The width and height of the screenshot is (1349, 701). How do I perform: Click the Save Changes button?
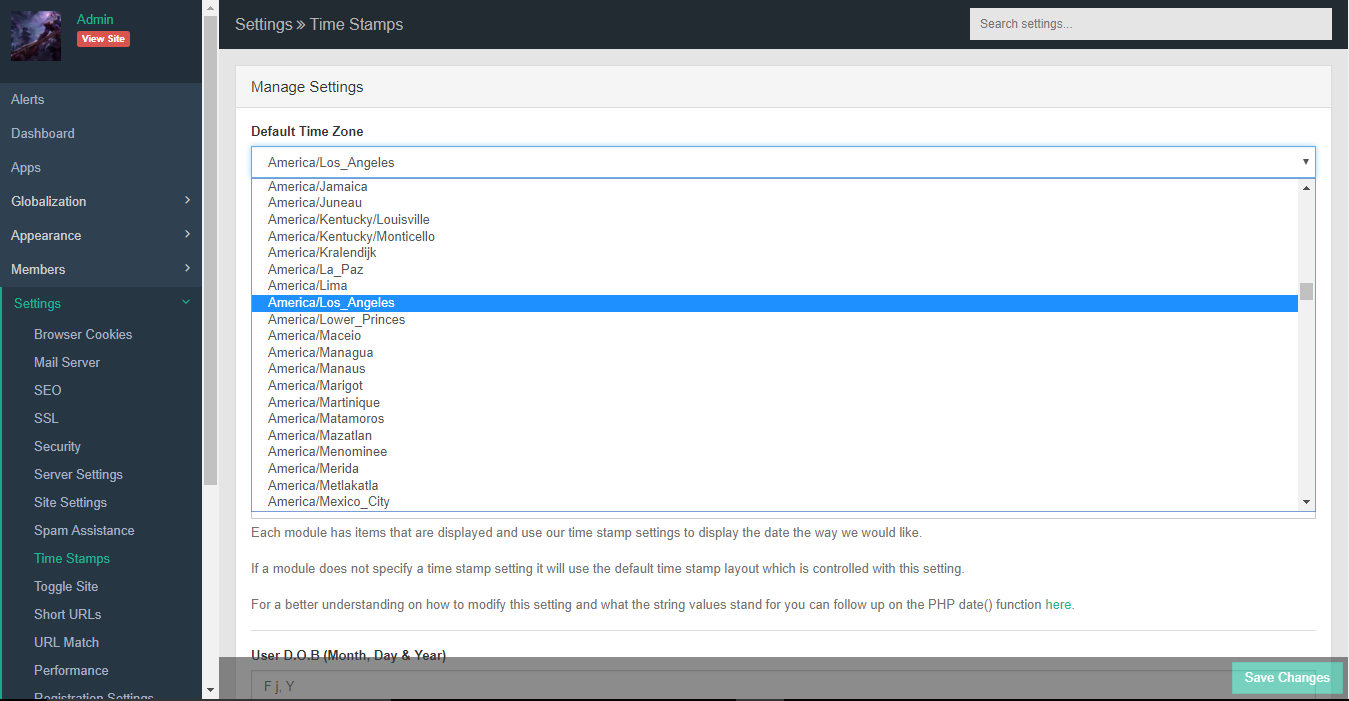pos(1286,677)
